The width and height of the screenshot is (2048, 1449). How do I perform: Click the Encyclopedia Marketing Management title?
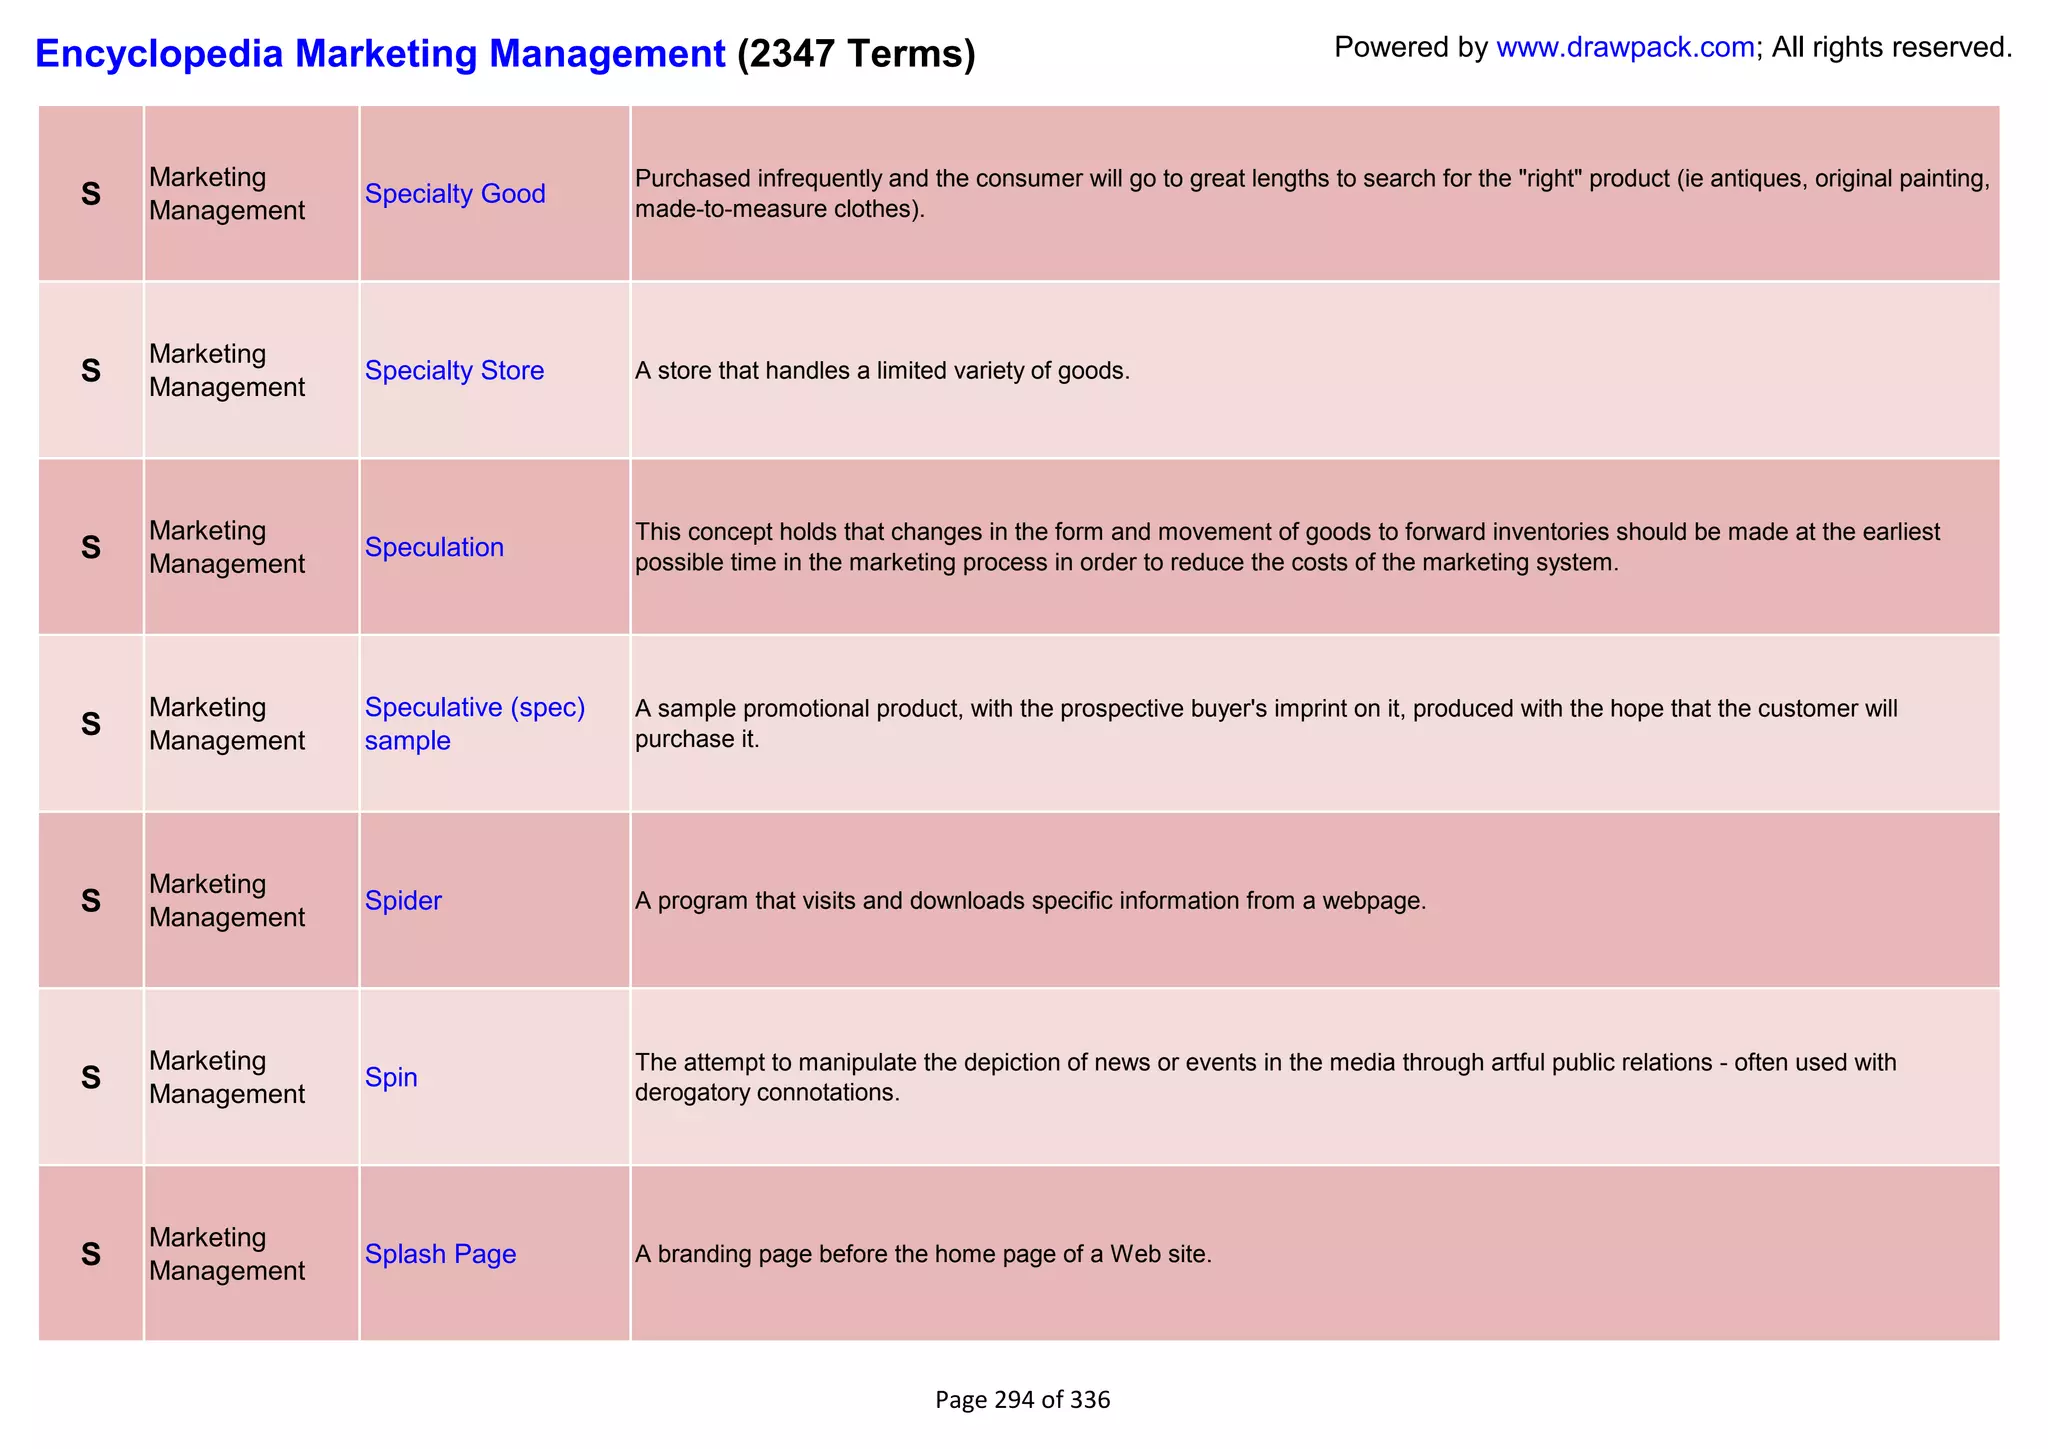pos(380,53)
